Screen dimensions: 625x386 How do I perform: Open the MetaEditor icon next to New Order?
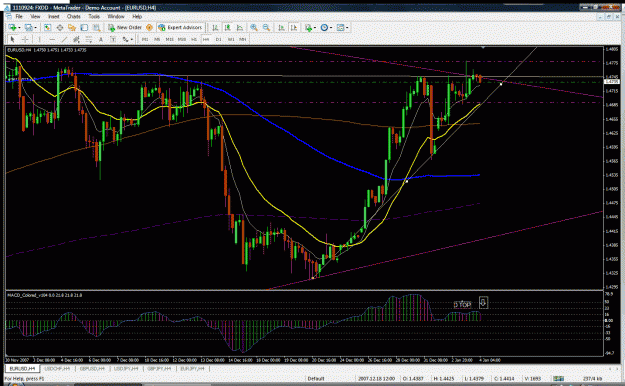pos(149,27)
